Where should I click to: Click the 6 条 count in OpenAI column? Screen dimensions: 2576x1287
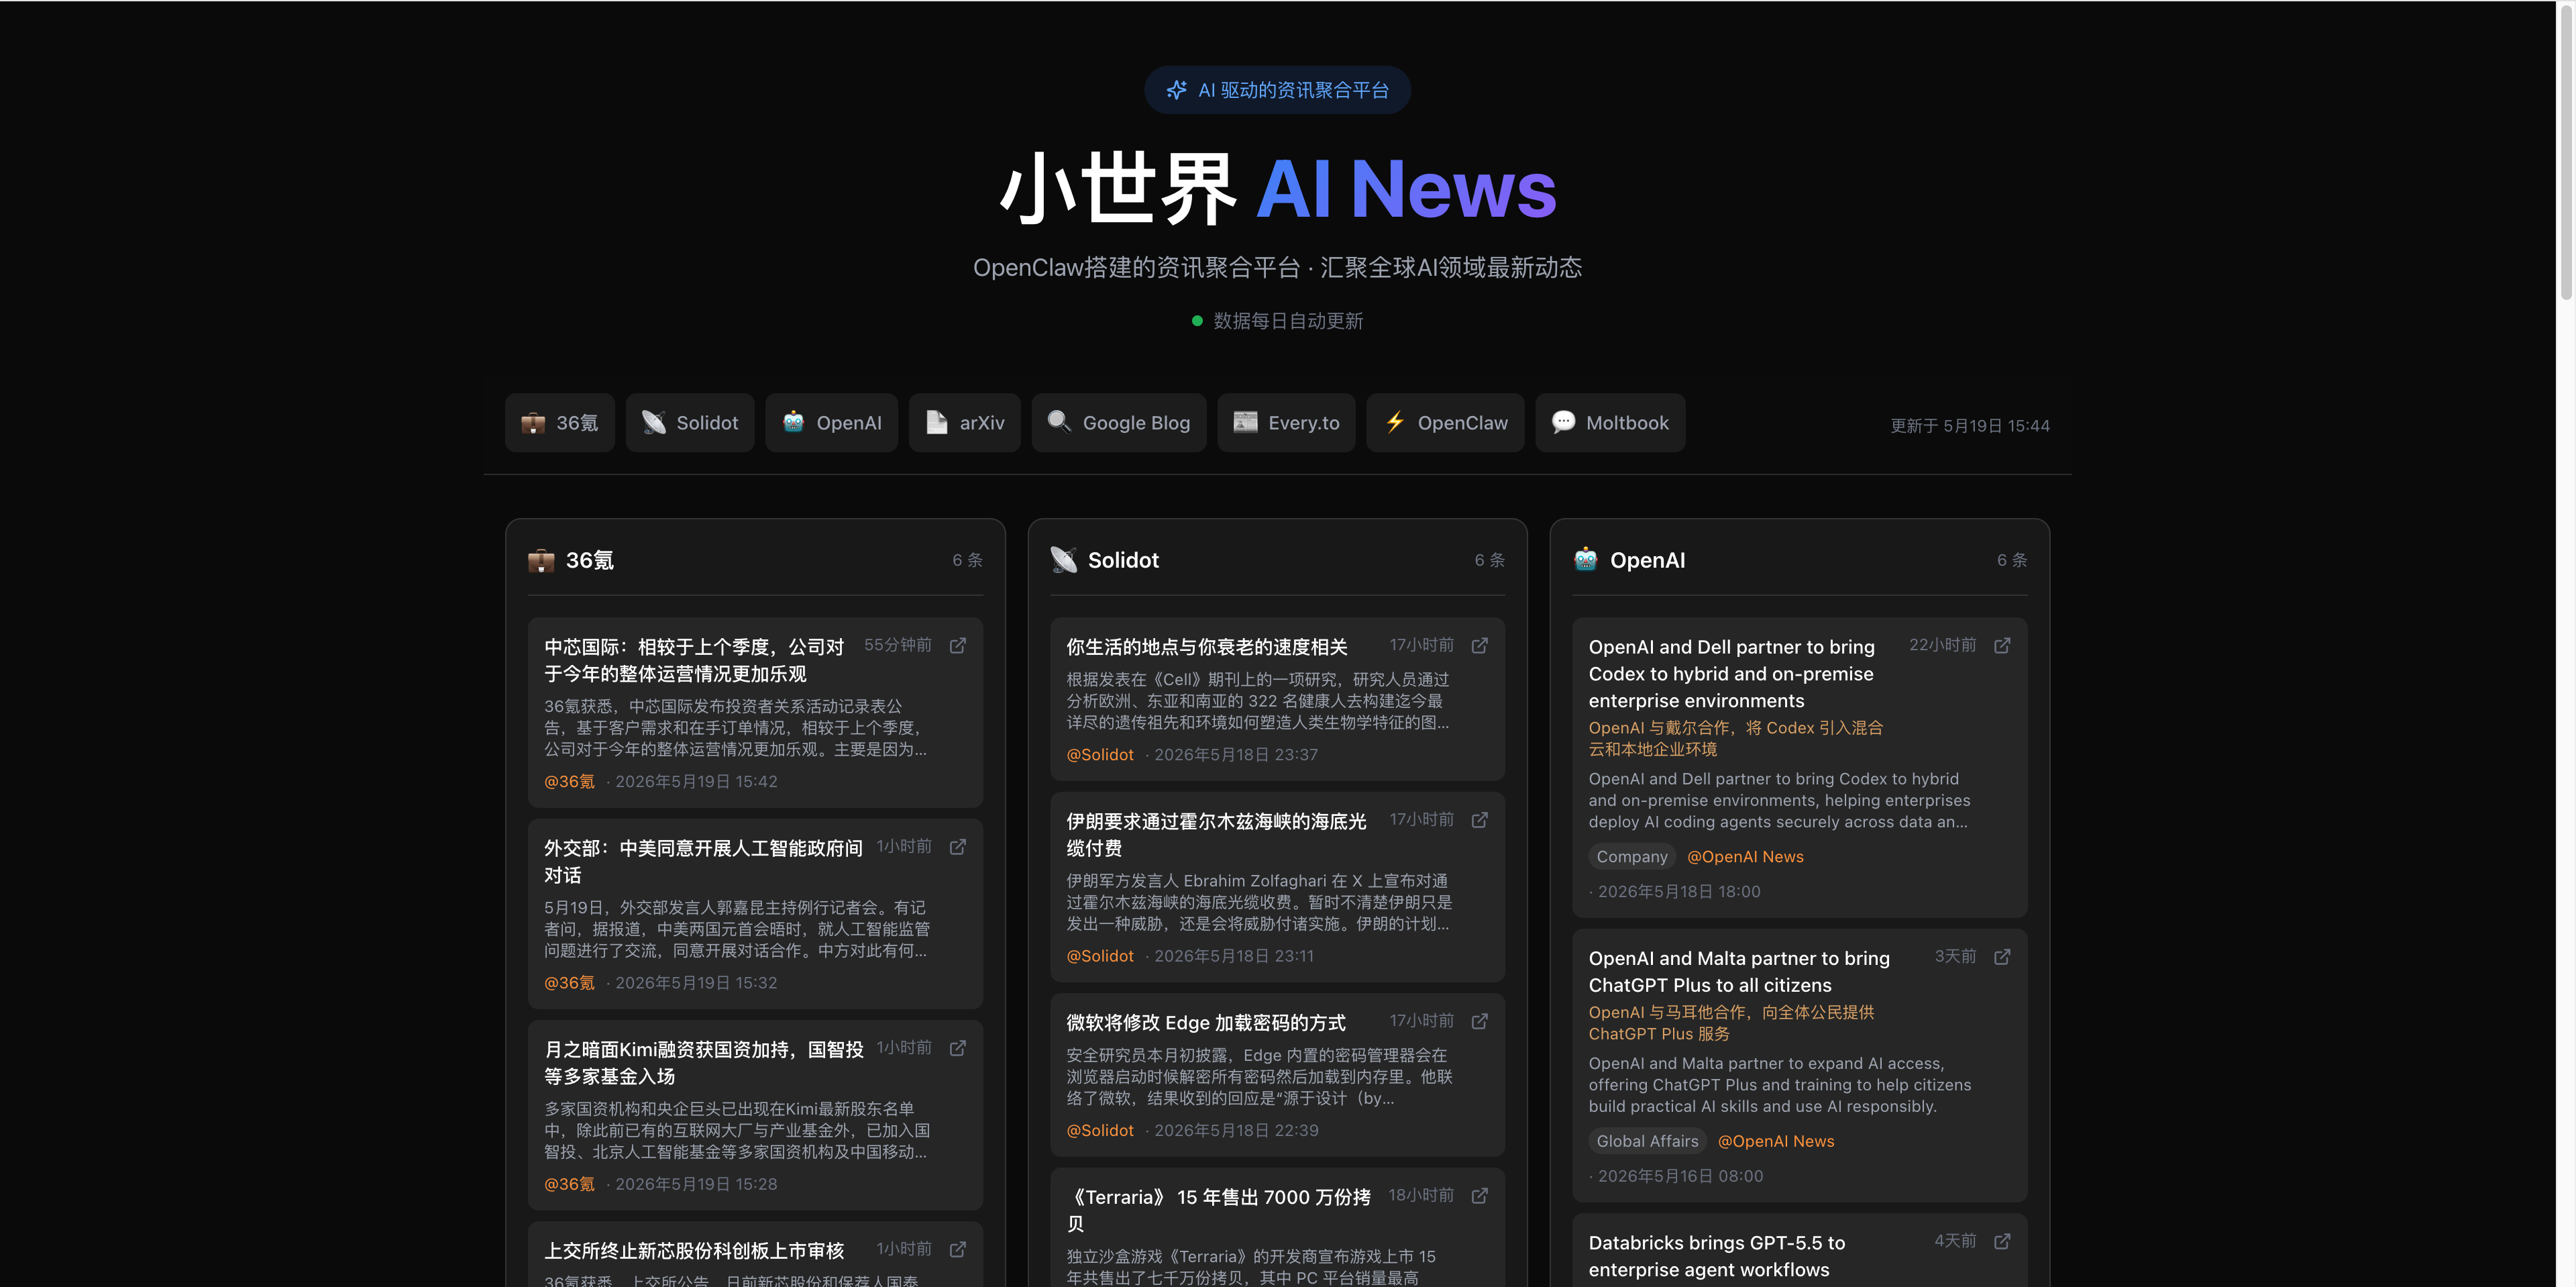click(2012, 560)
